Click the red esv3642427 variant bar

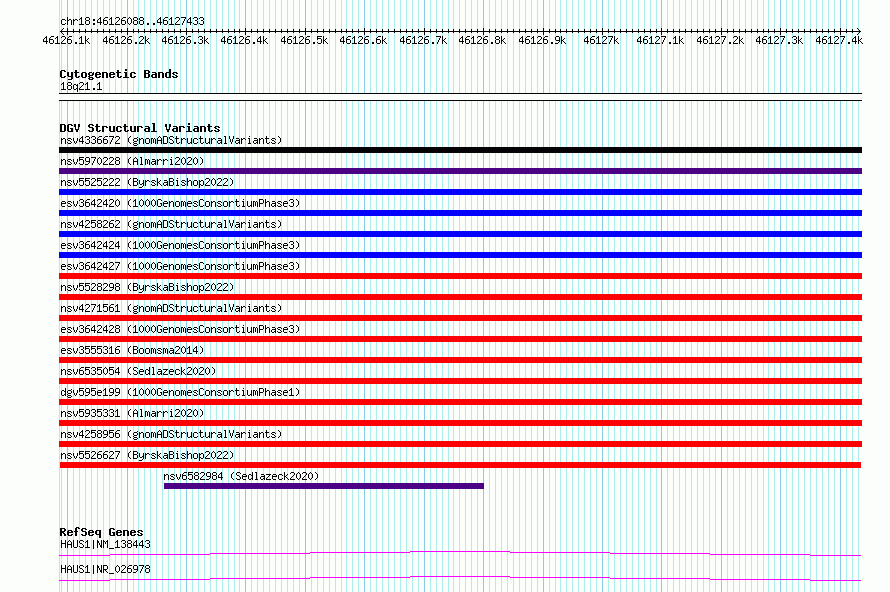[460, 276]
